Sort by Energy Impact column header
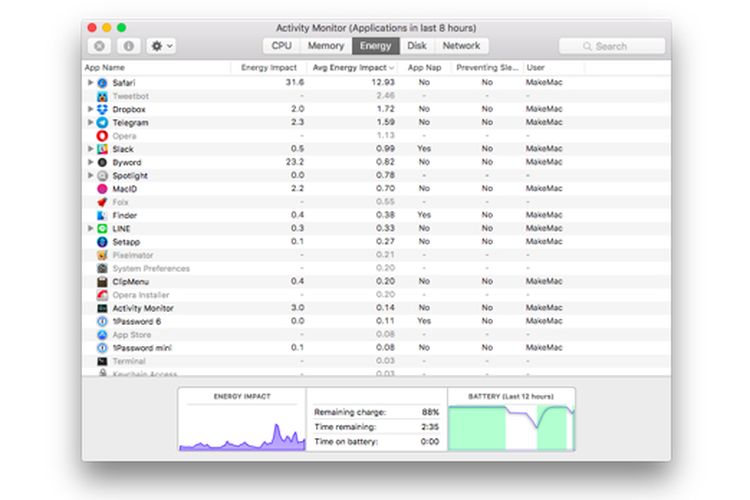The image size is (750, 500). point(269,67)
